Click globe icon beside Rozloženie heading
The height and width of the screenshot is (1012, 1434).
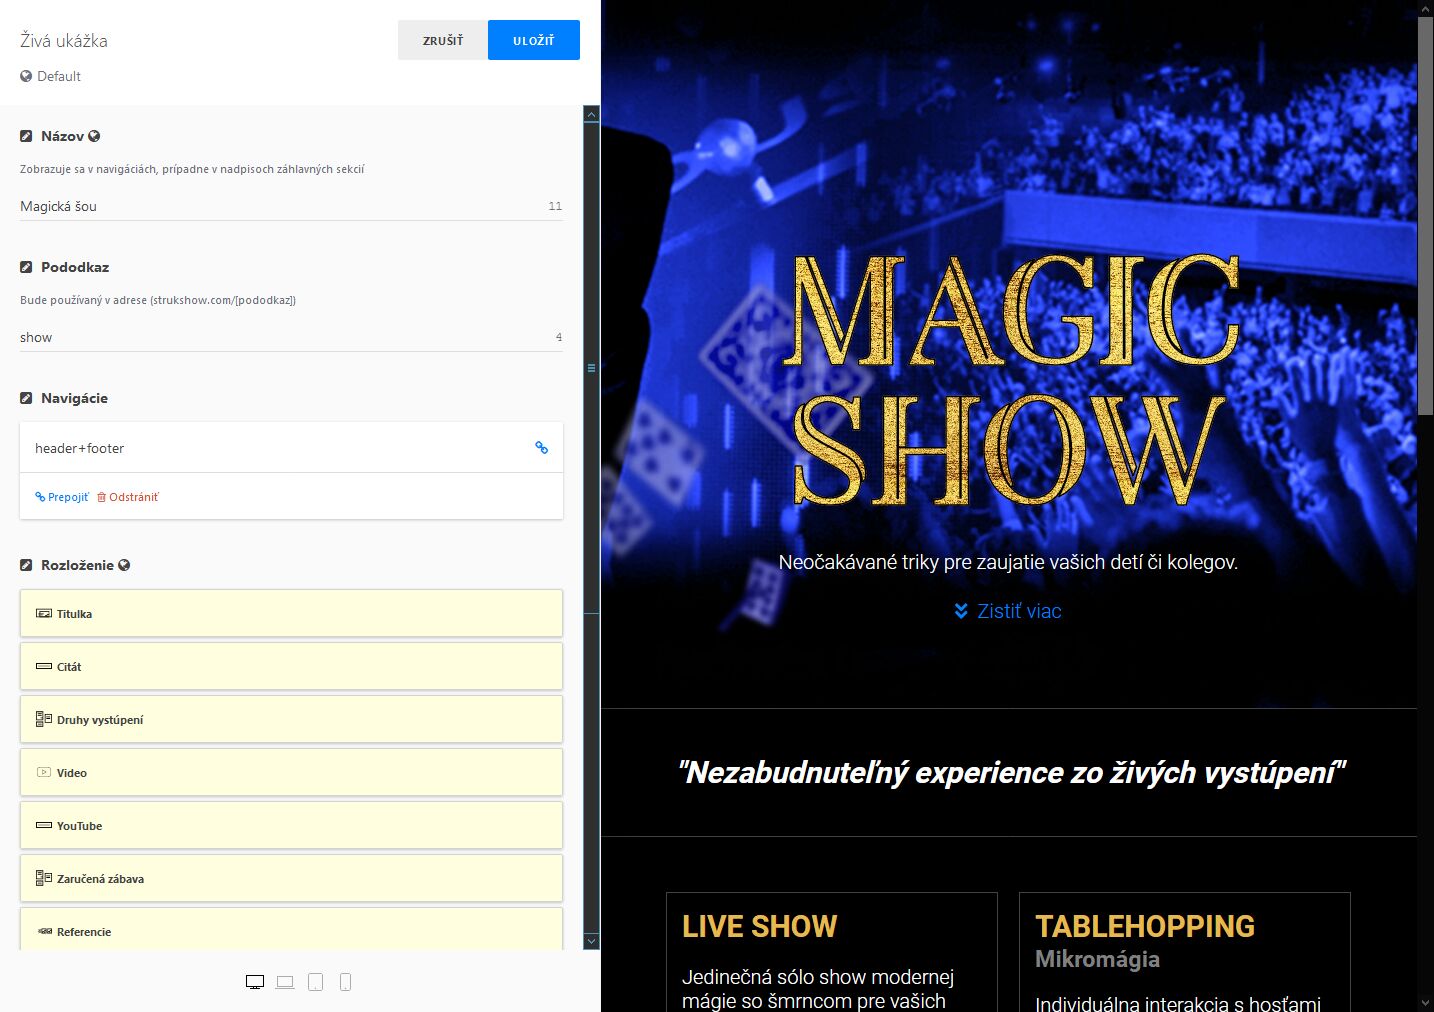tap(124, 565)
